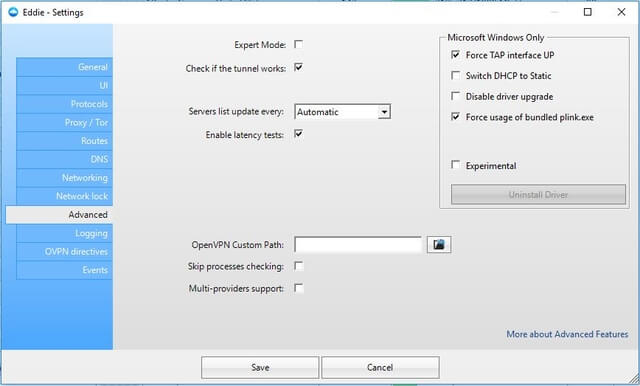Open the Network lock tab
This screenshot has height=386, width=640.
pos(64,196)
